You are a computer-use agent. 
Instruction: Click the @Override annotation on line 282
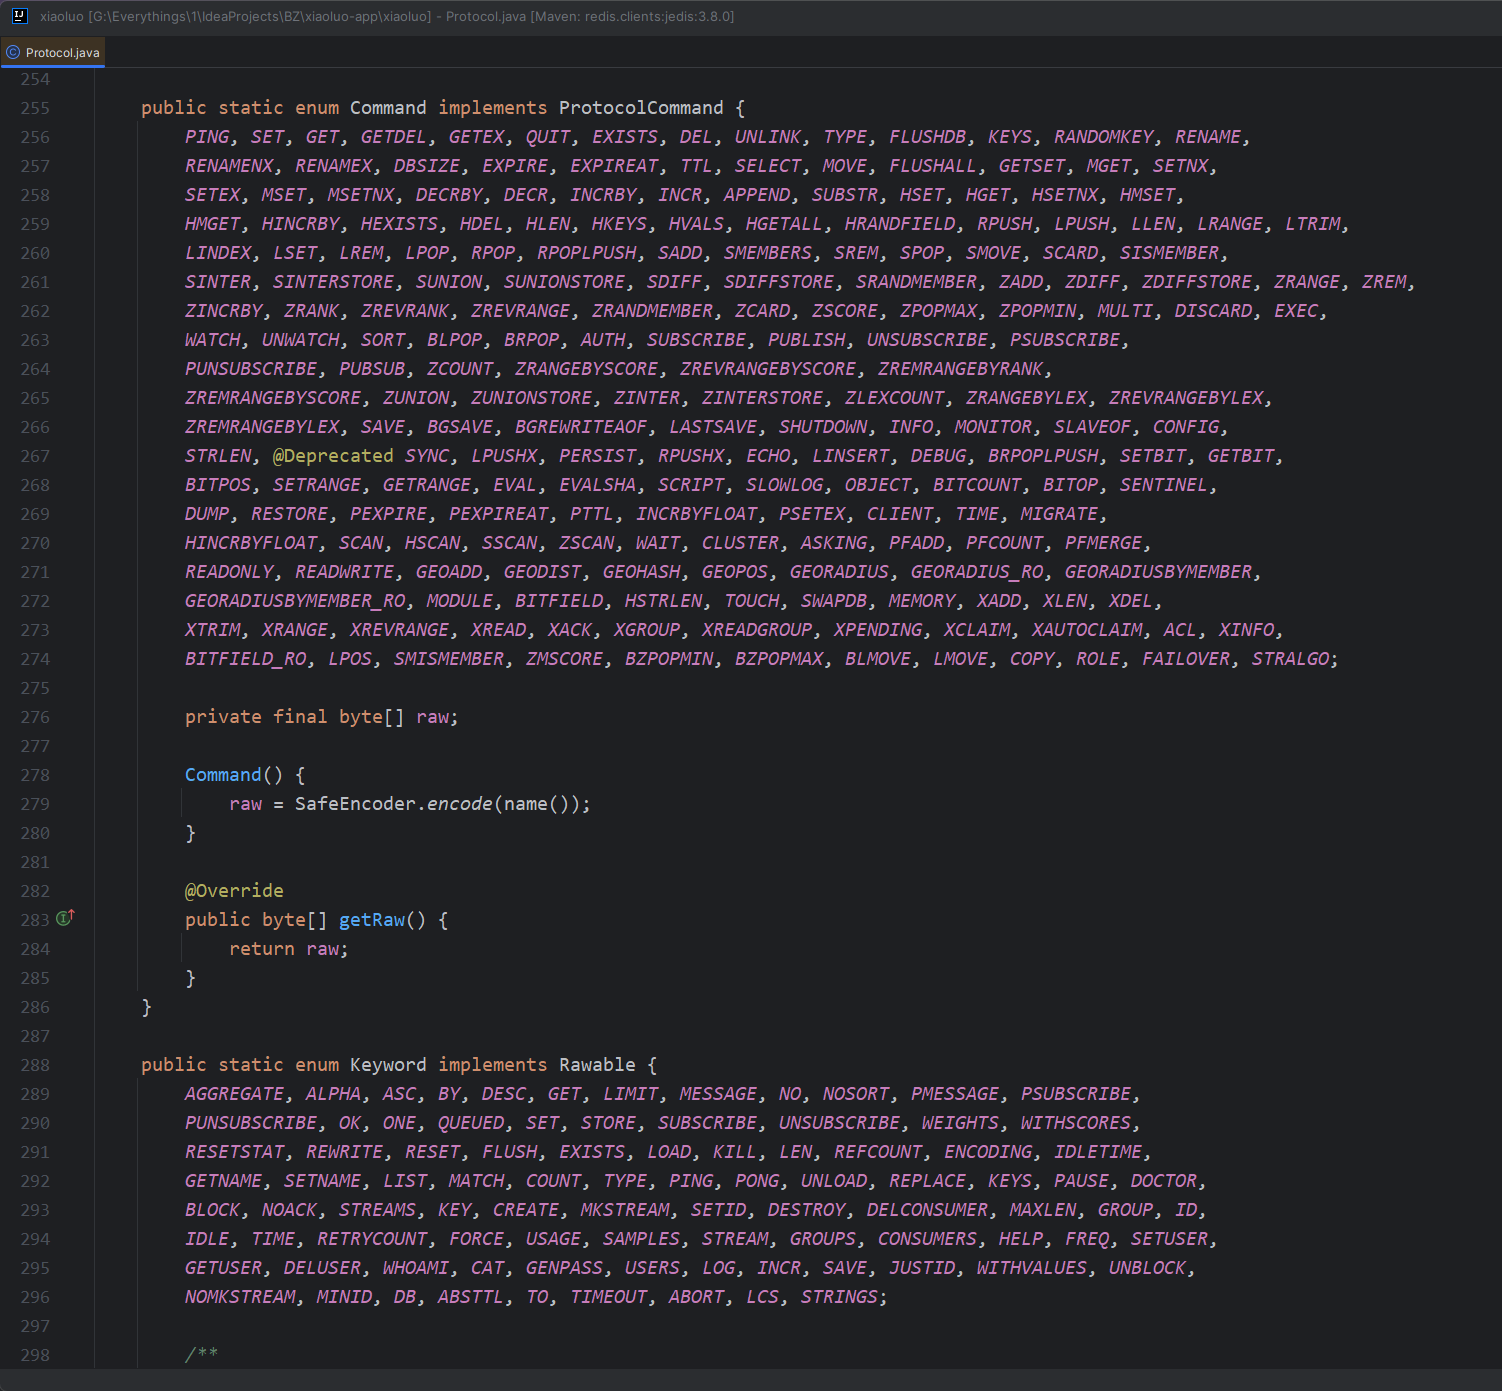[x=234, y=891]
